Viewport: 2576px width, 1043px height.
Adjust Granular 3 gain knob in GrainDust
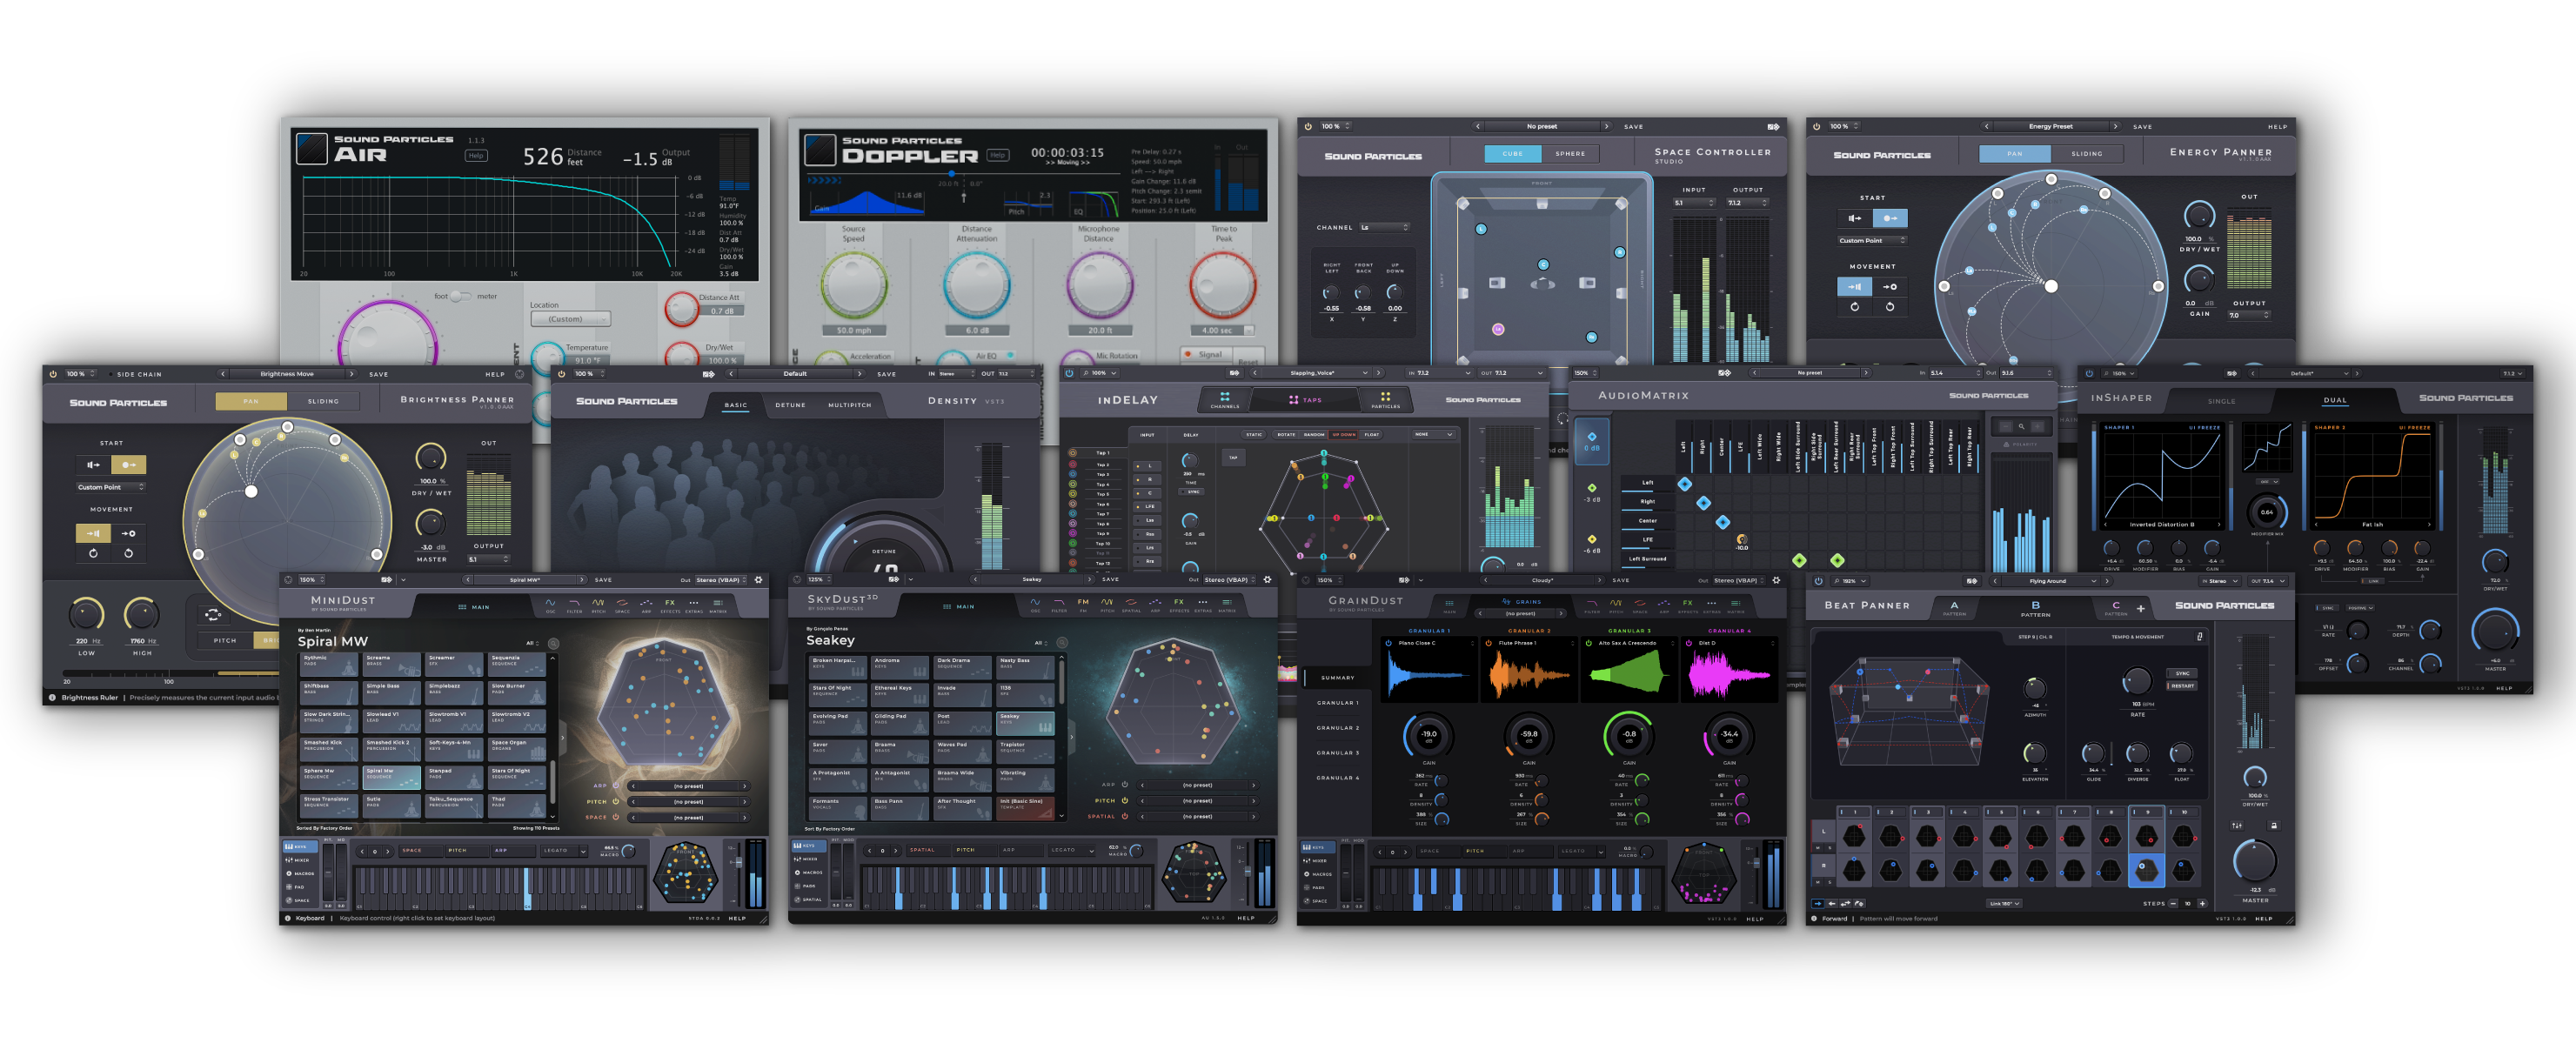(x=1629, y=736)
